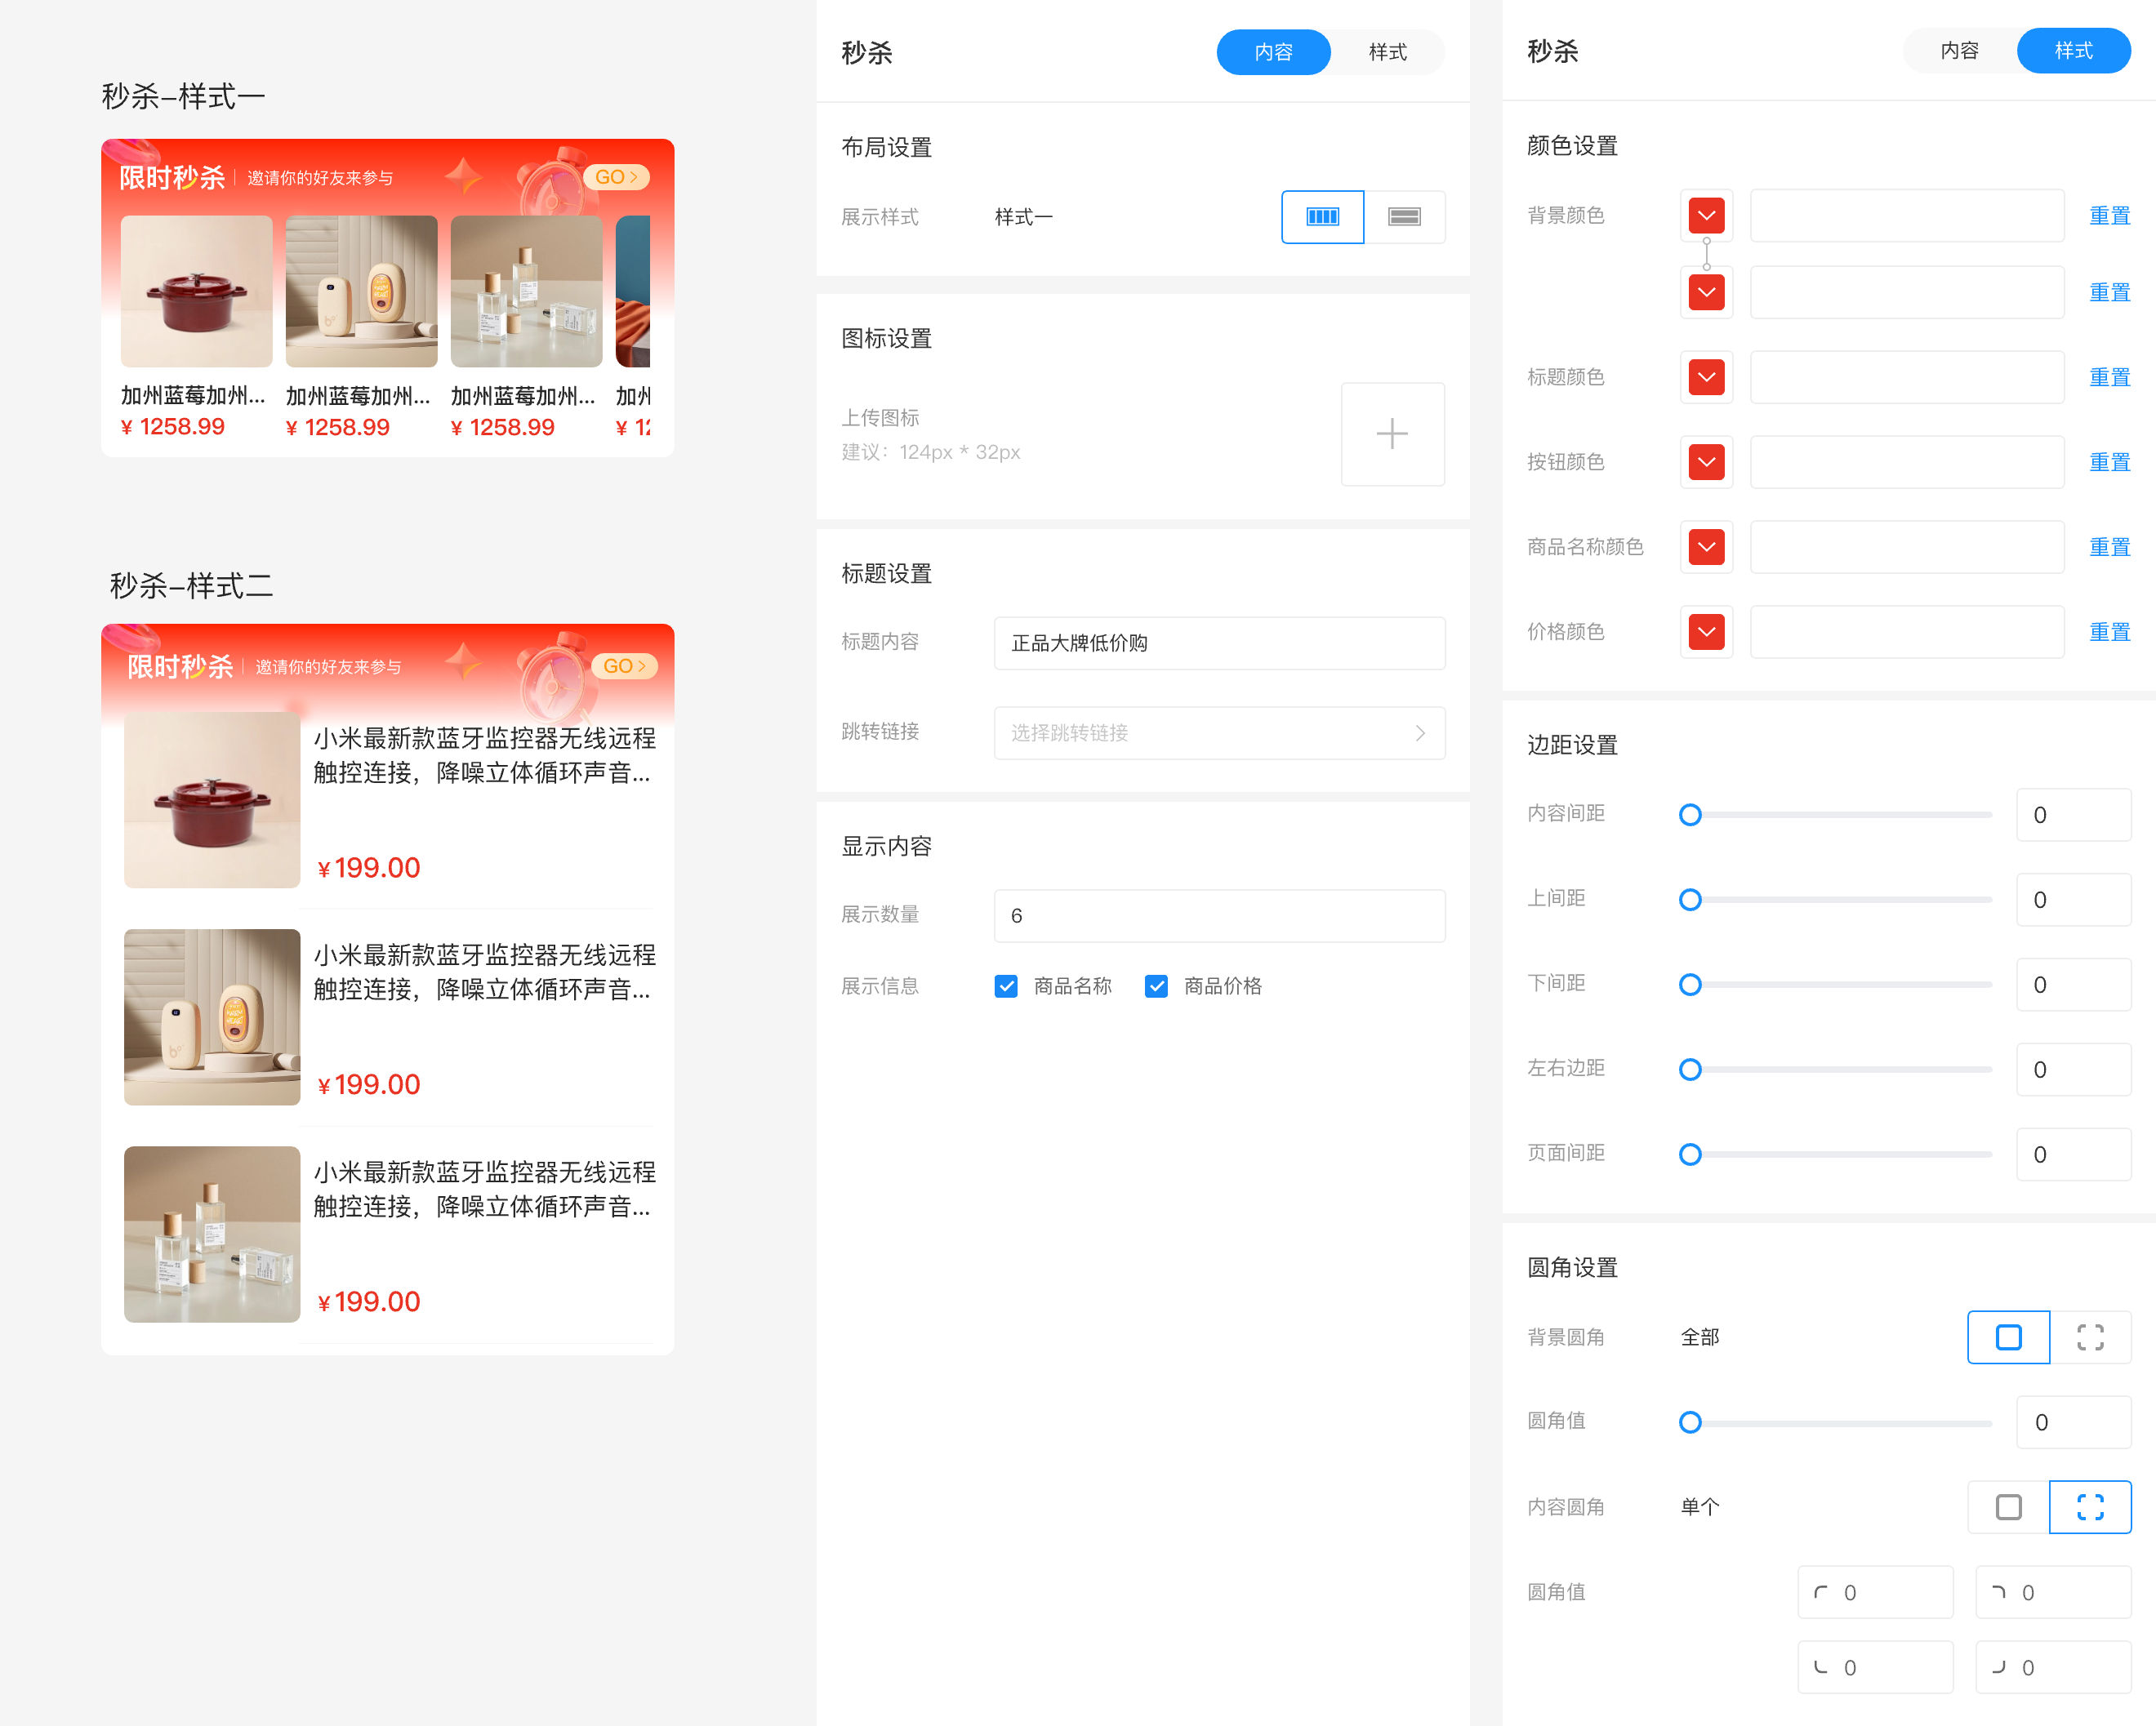Open the 按钮颜色 color dropdown
Screen dimensions: 2156x1726
(1707, 461)
